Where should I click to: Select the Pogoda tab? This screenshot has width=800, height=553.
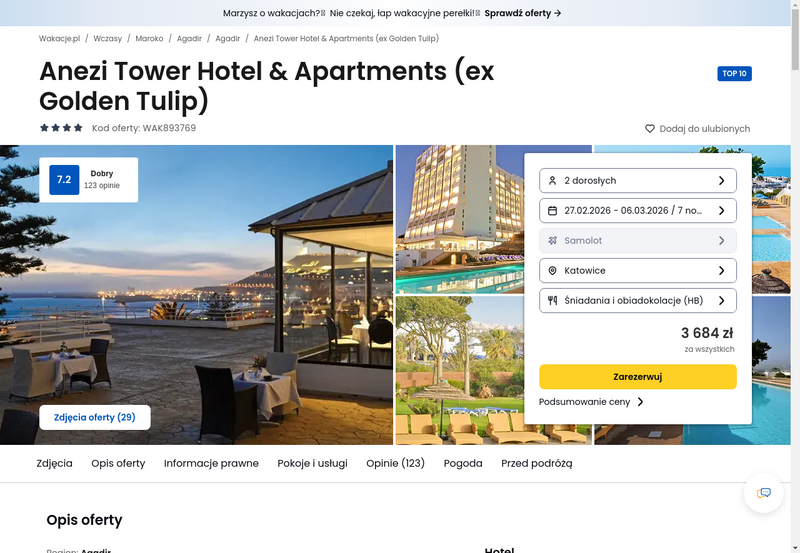click(x=463, y=463)
